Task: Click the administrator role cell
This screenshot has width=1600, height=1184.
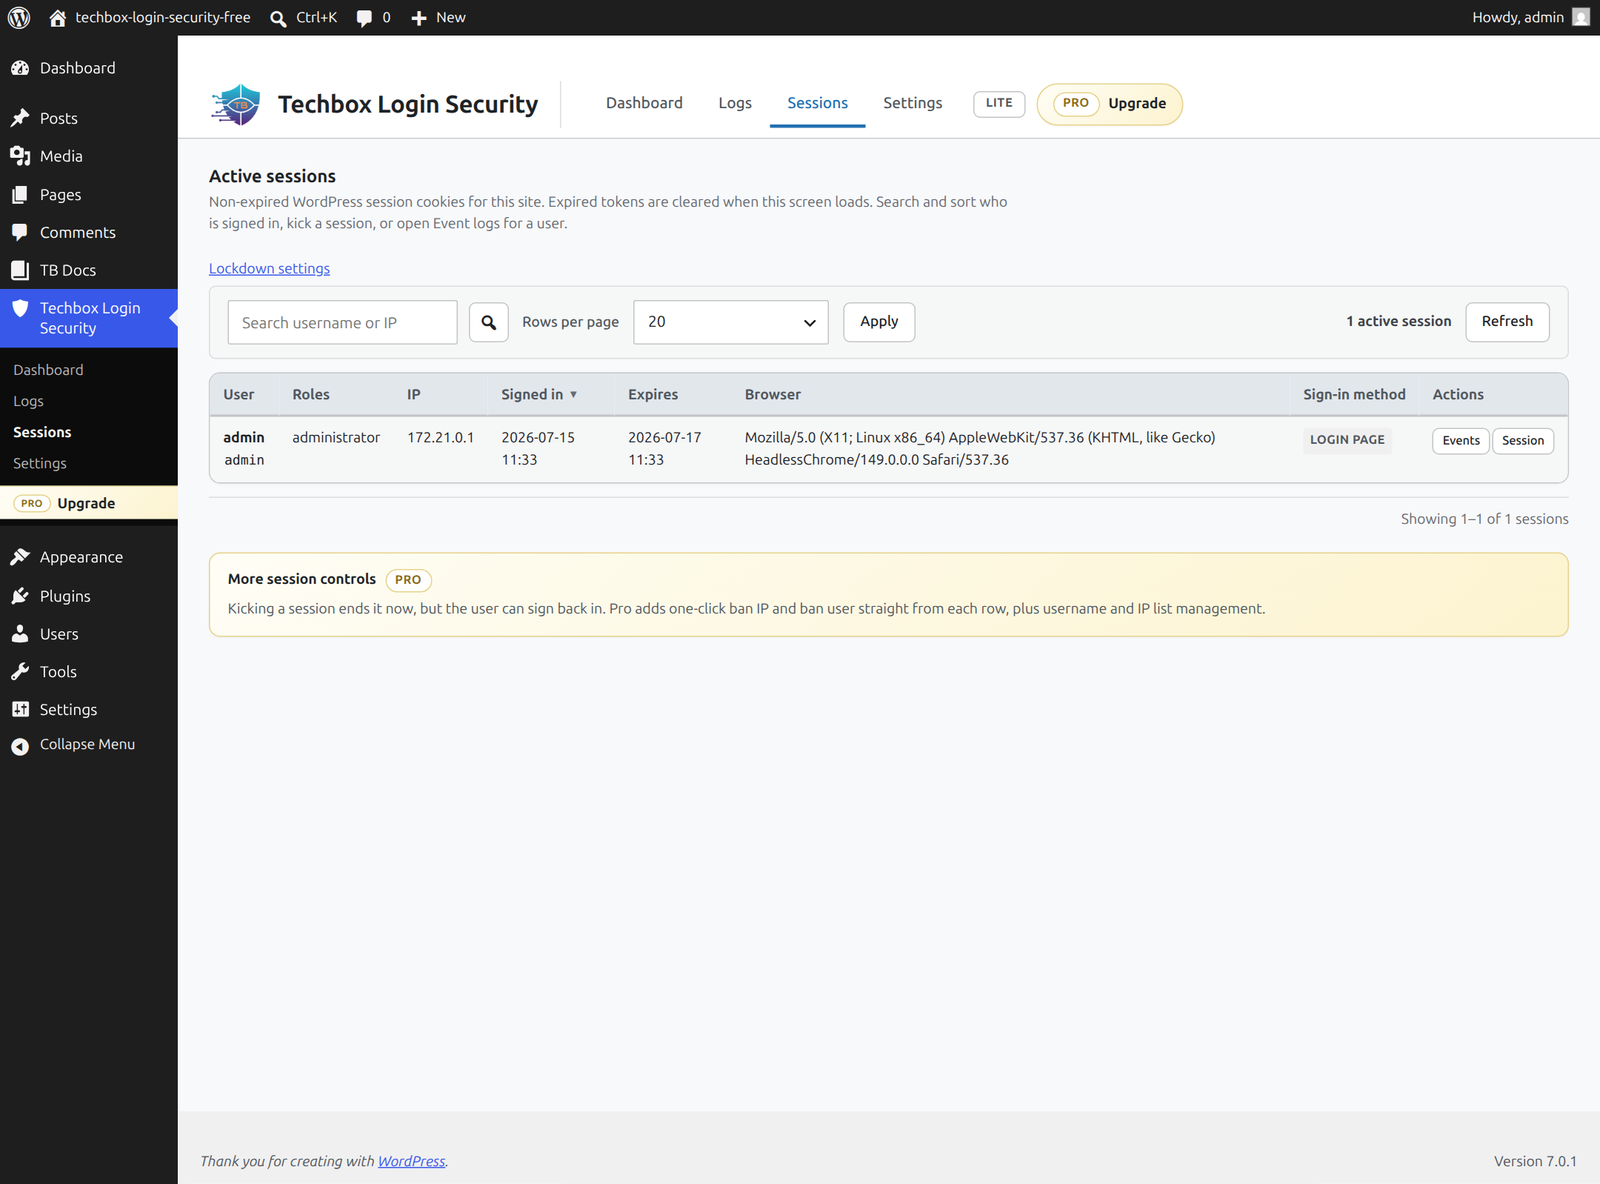Action: (x=336, y=438)
